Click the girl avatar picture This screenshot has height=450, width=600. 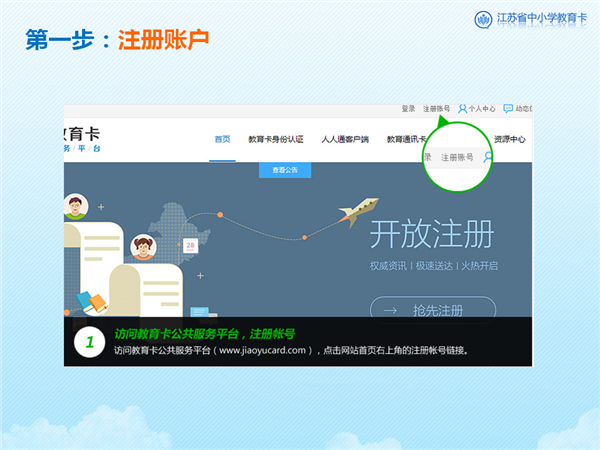pyautogui.click(x=143, y=247)
